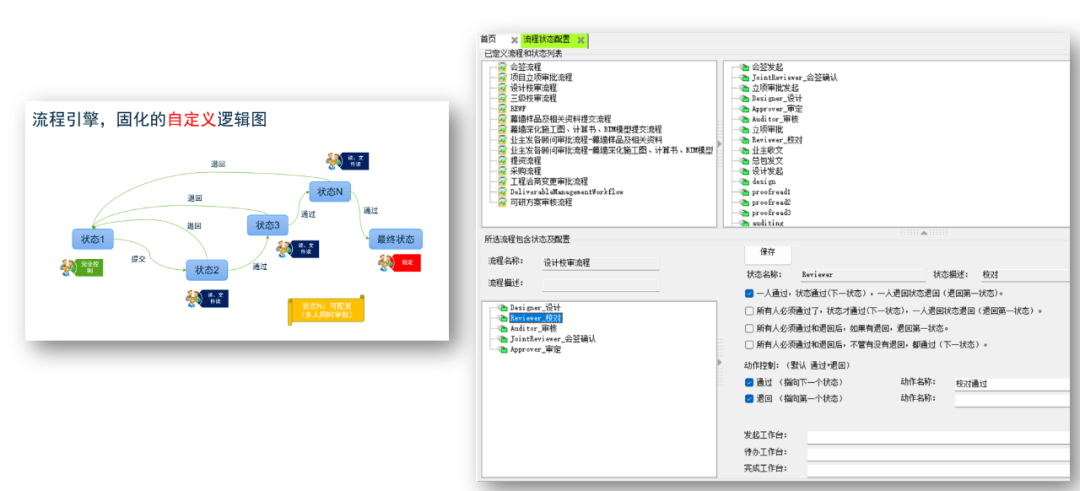
Task: Click the 工程洽商变更审批流程 workflow icon
Action: point(502,181)
